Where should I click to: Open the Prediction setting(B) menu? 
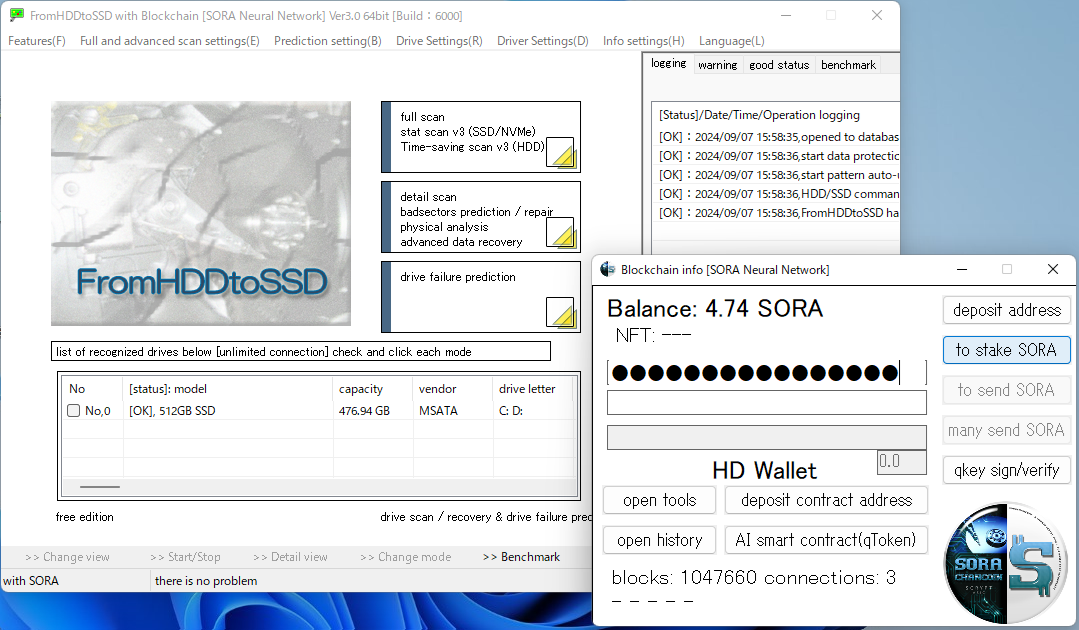(x=328, y=41)
